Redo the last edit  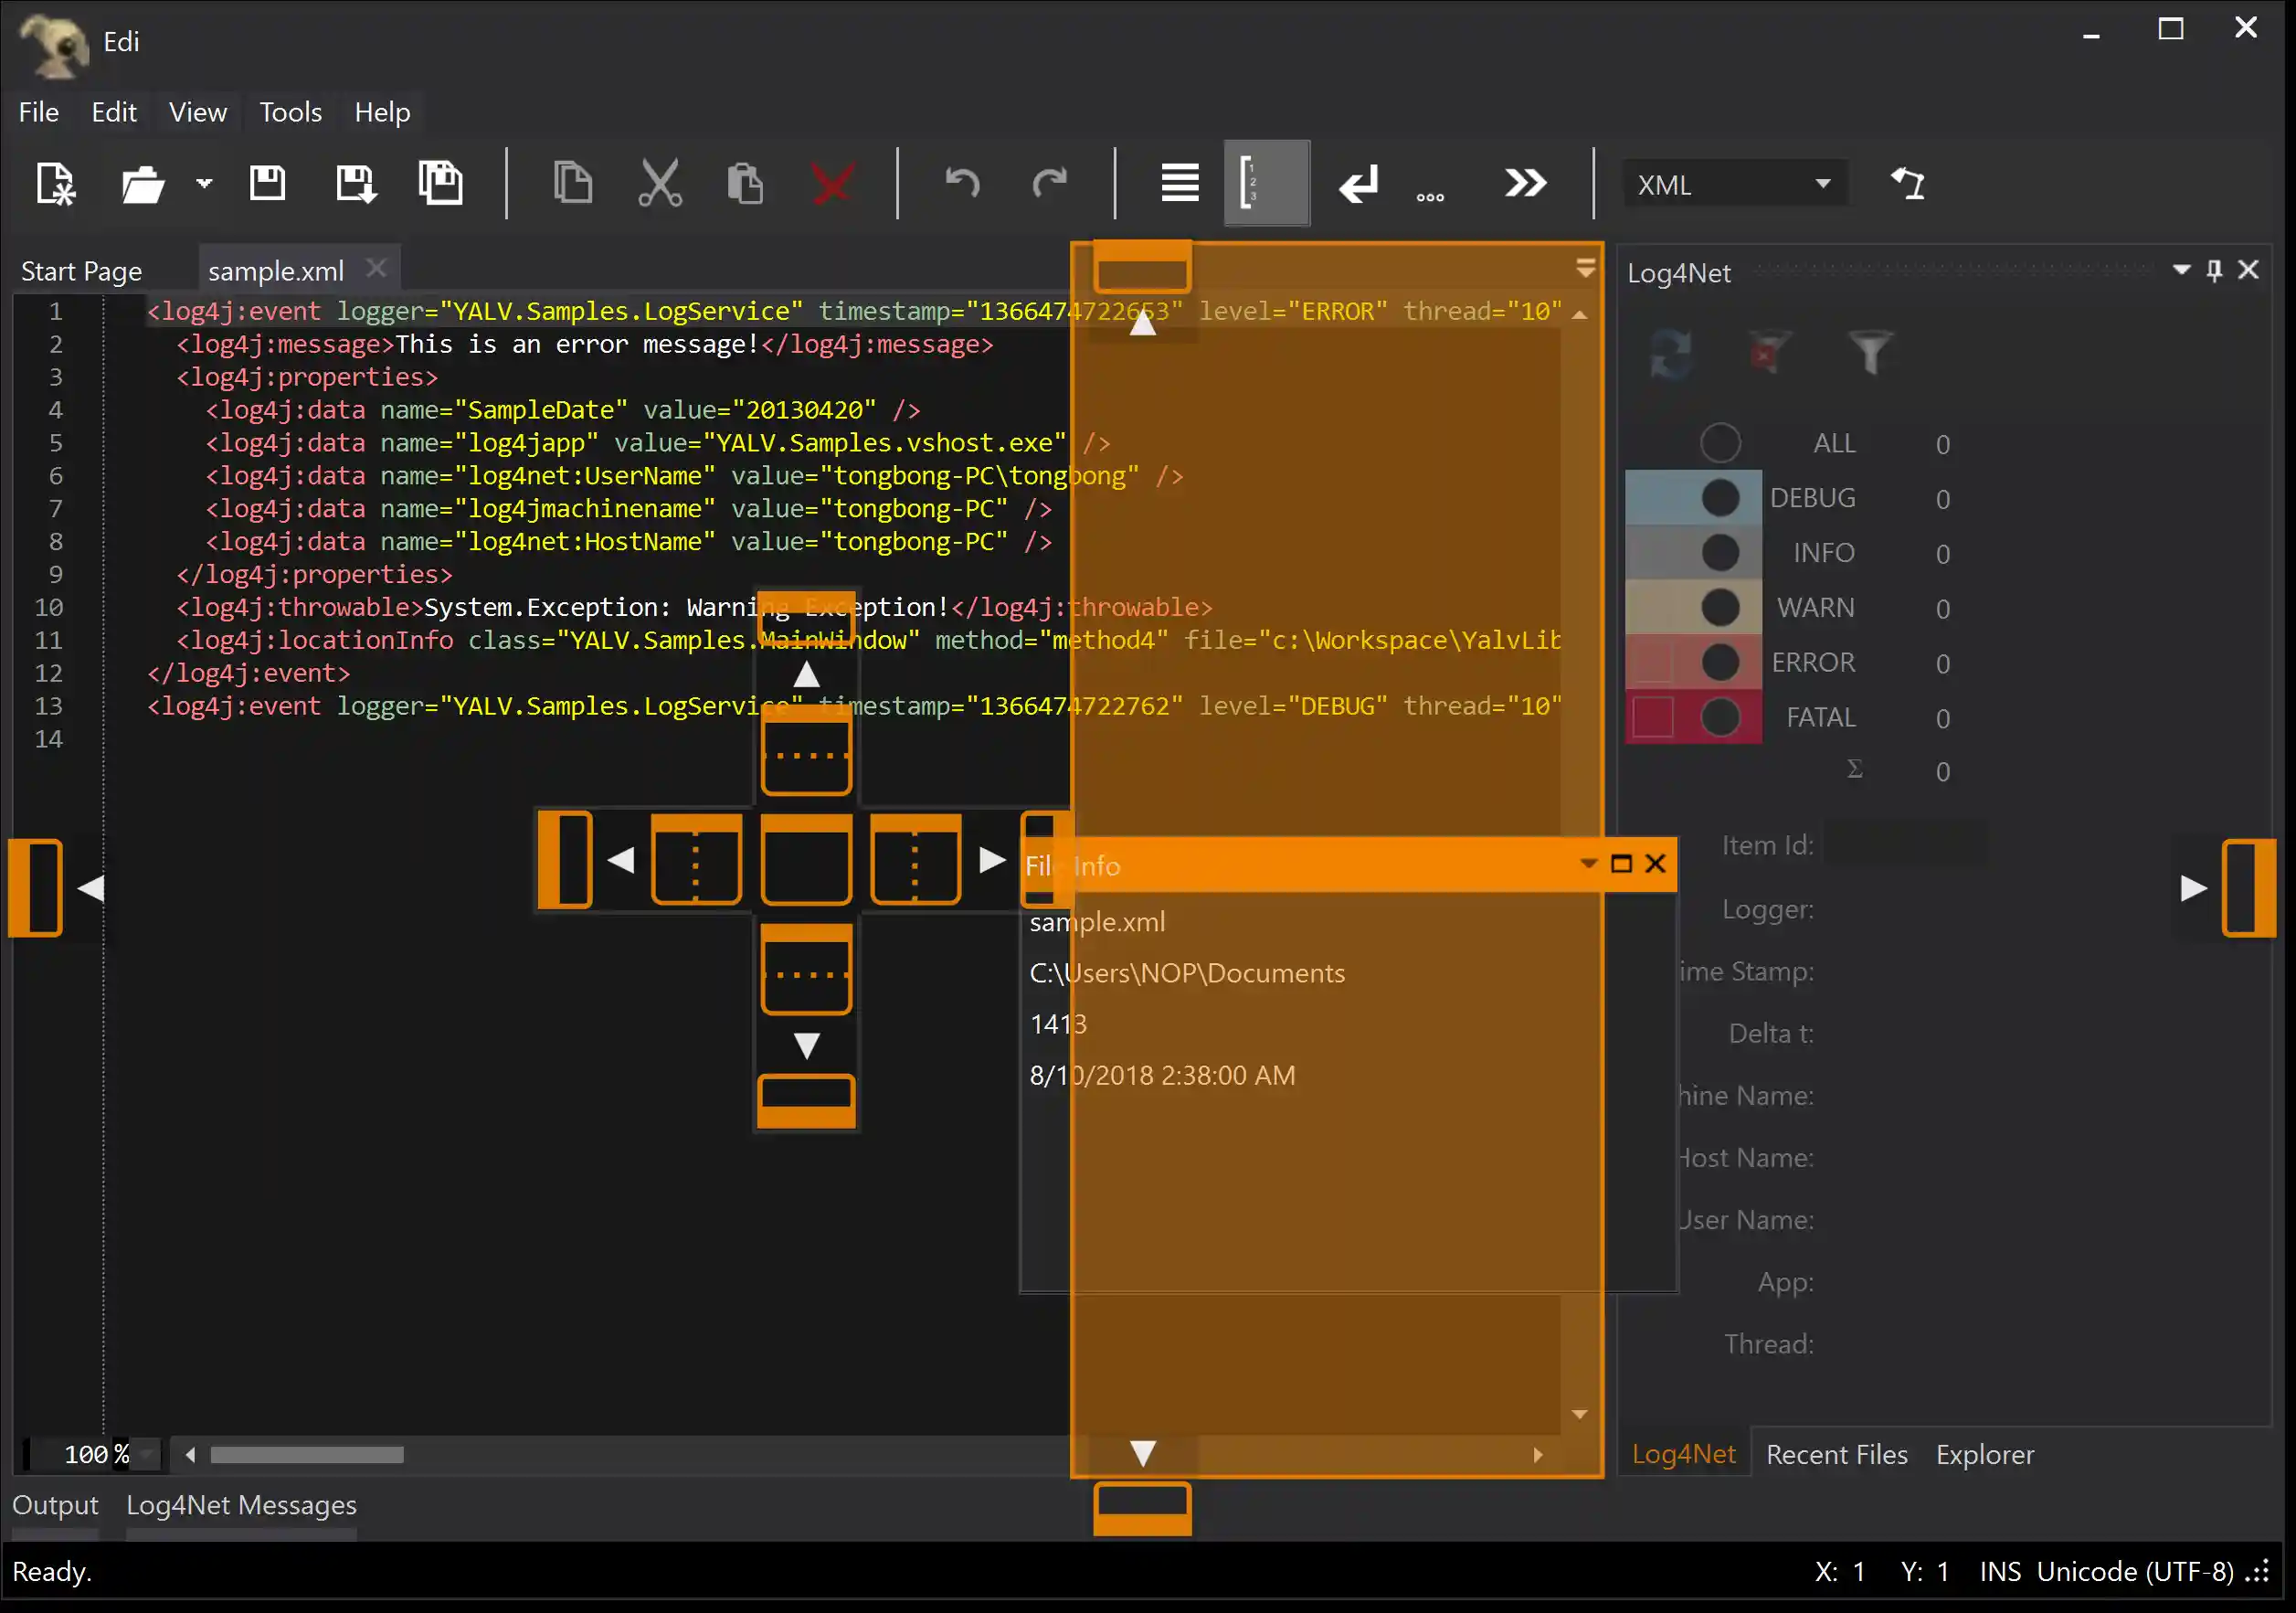click(x=1049, y=183)
